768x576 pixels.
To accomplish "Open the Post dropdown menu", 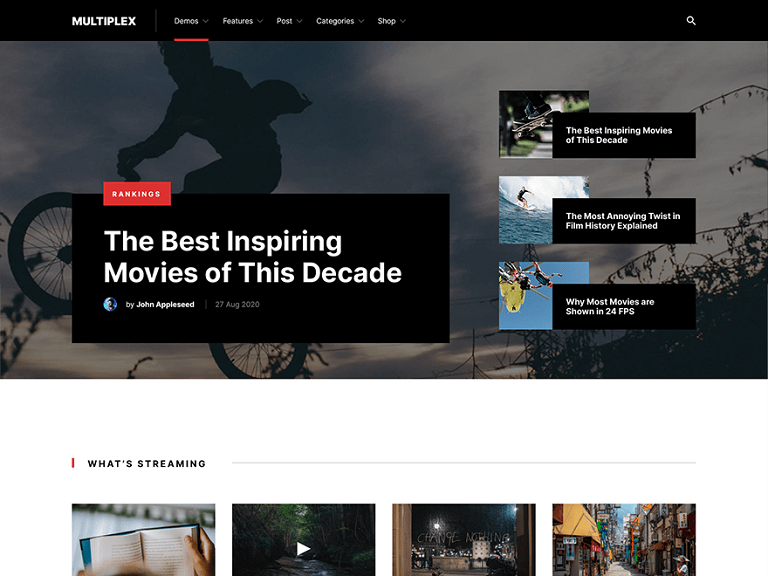I will tap(290, 21).
